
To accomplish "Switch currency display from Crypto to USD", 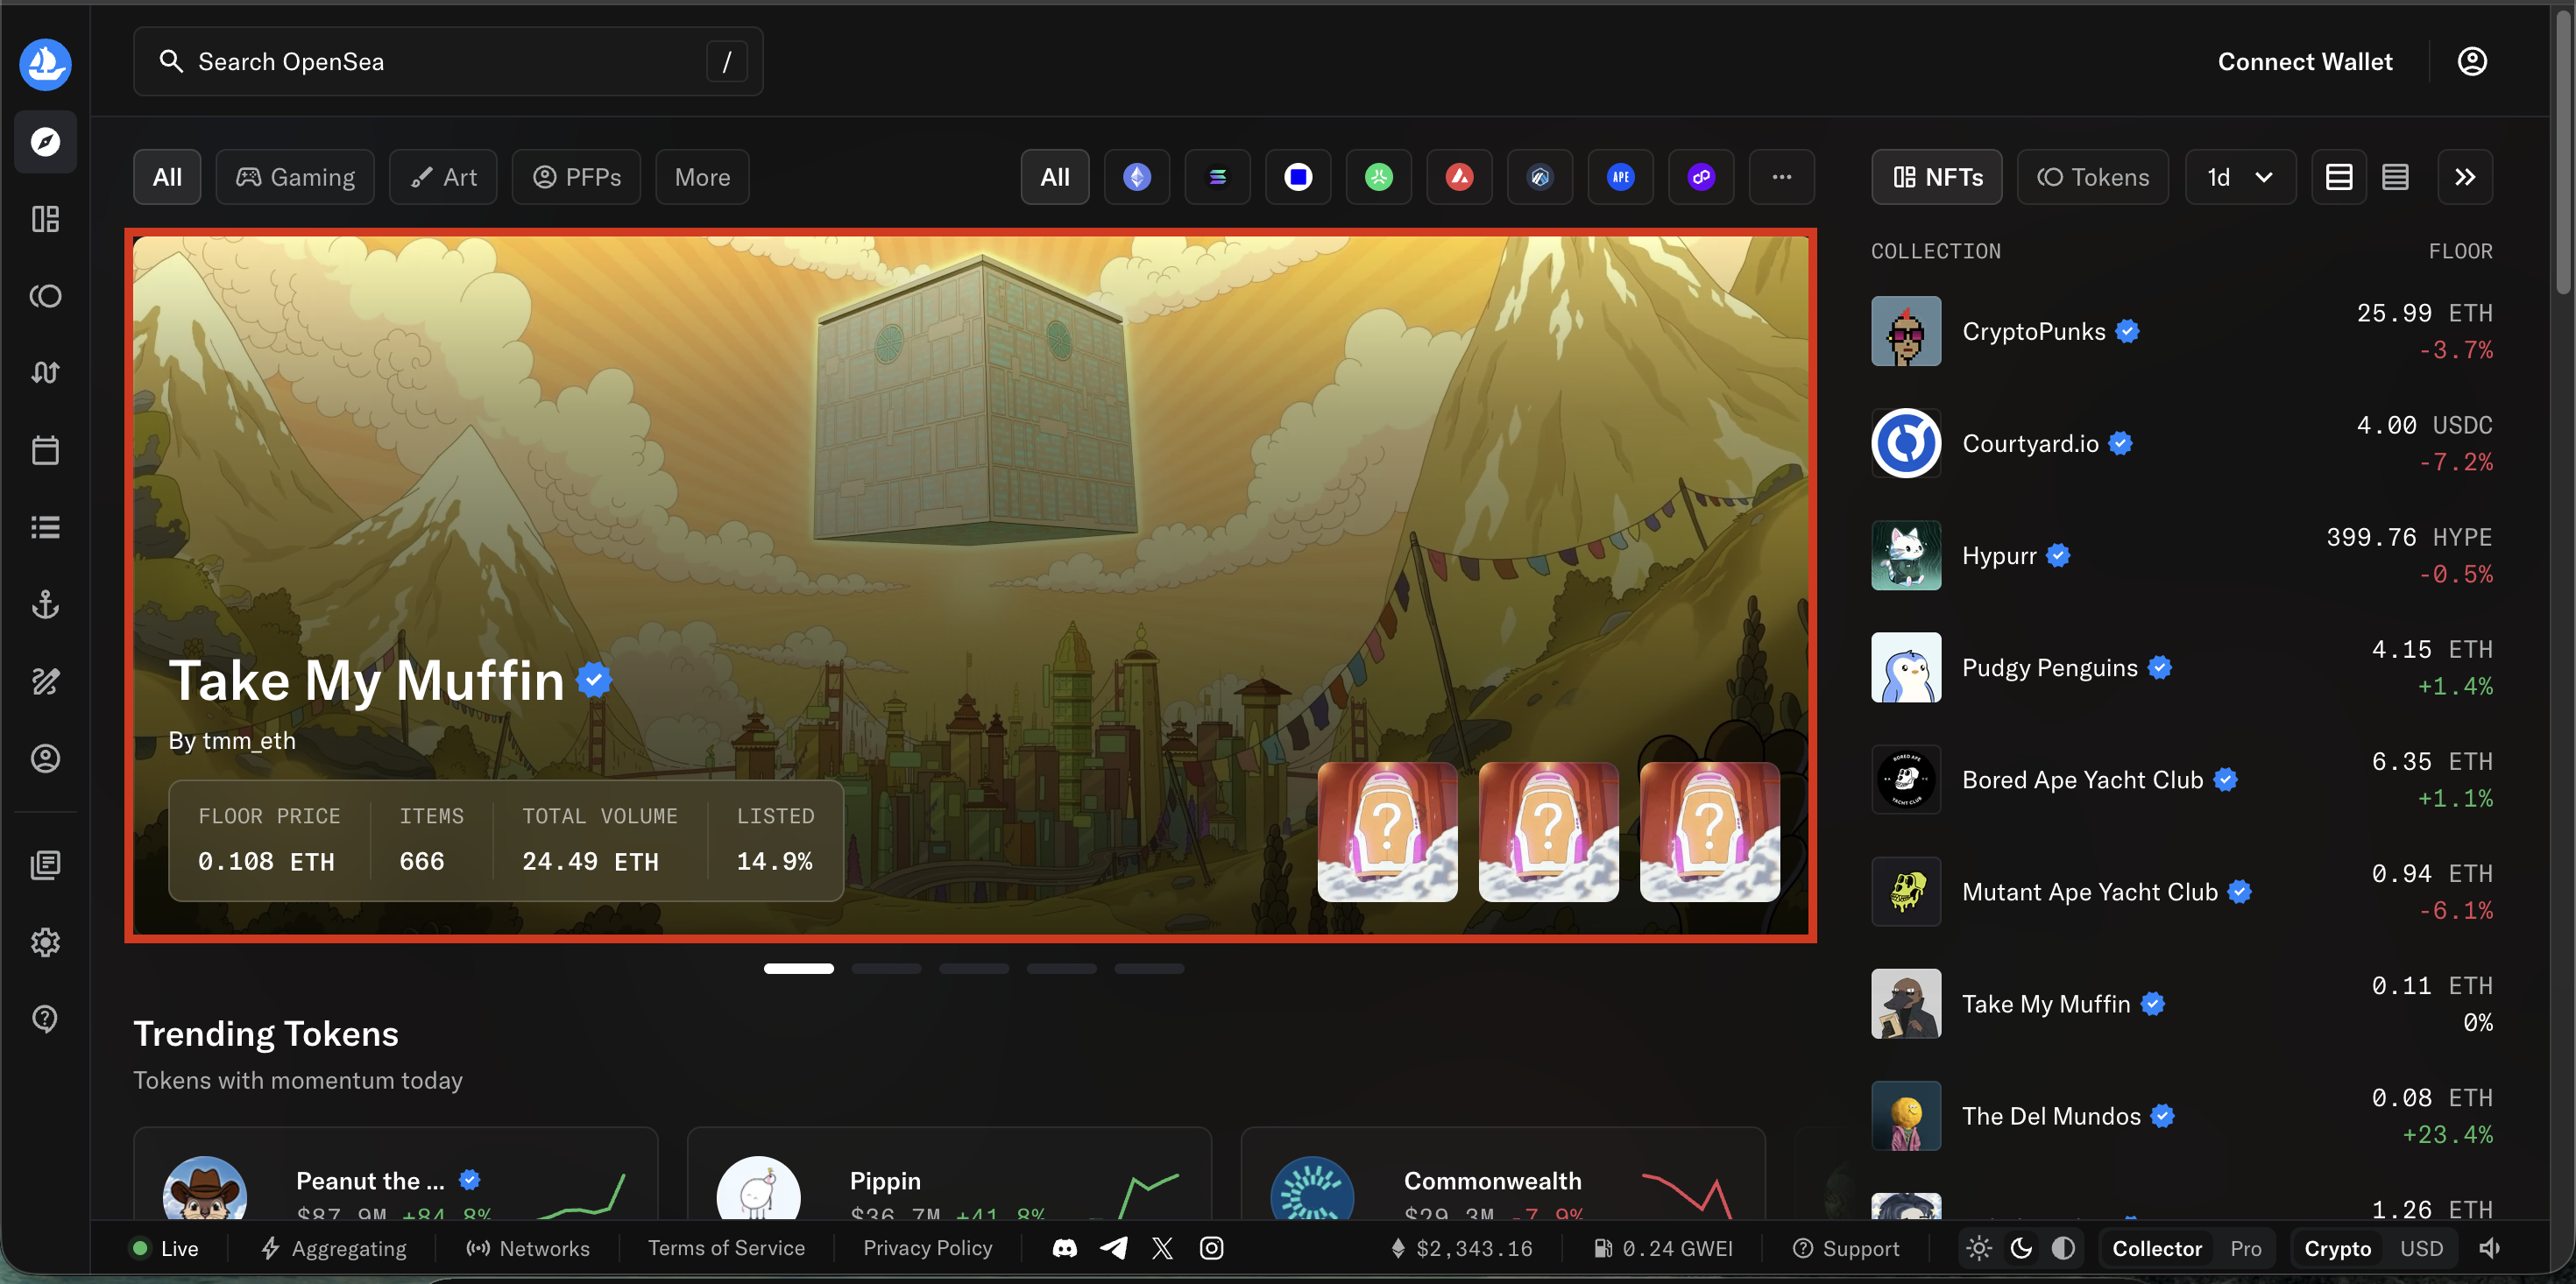I will click(2421, 1248).
